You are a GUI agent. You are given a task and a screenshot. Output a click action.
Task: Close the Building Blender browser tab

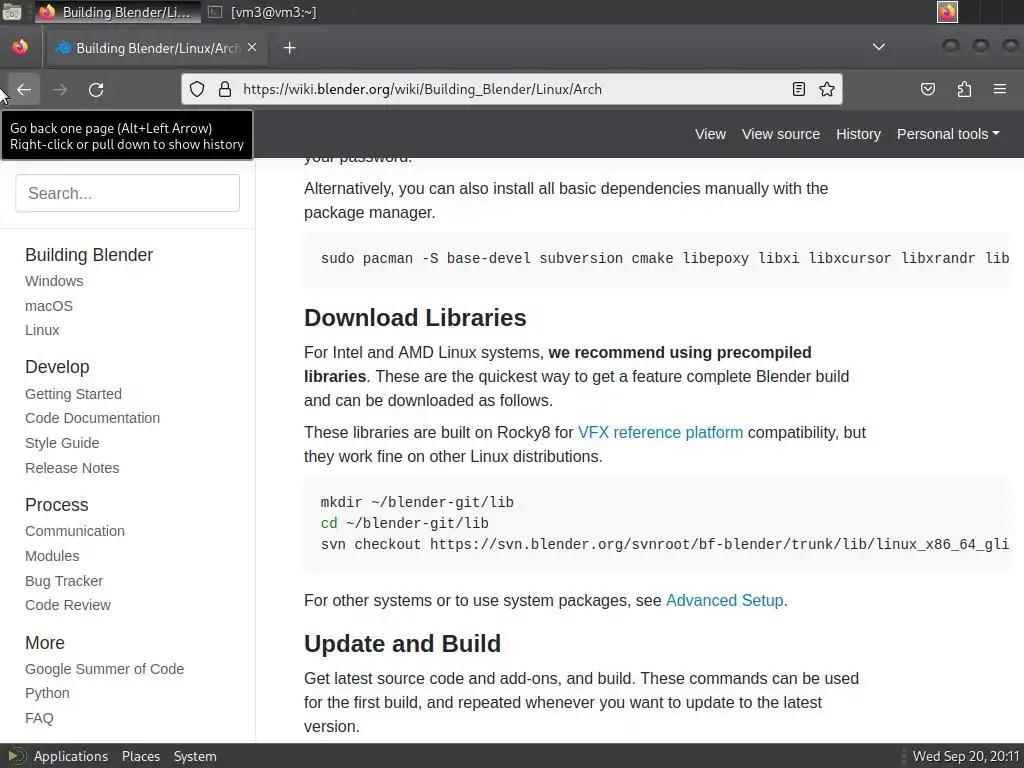coord(252,47)
